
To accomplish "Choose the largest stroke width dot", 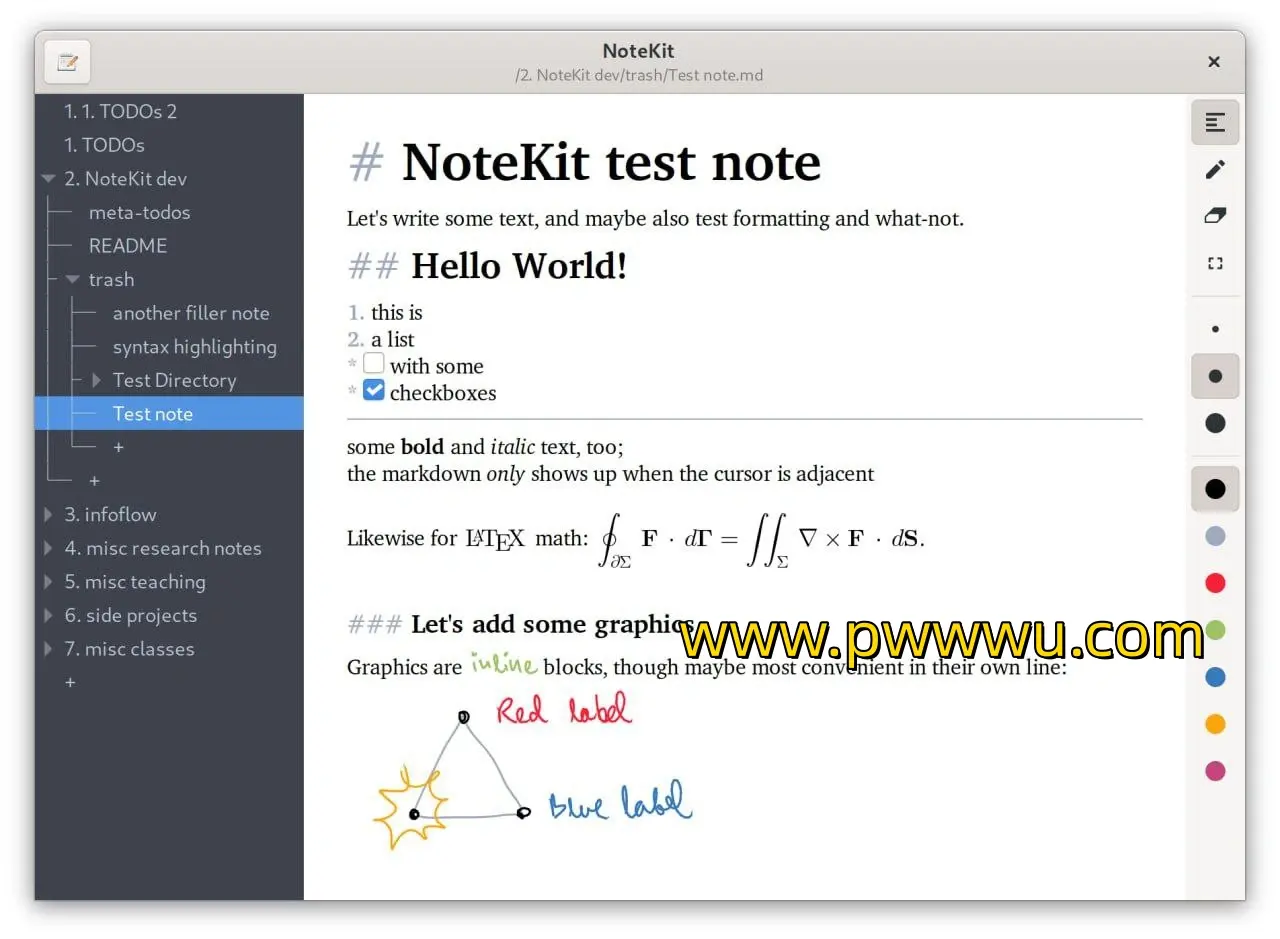I will click(1215, 424).
